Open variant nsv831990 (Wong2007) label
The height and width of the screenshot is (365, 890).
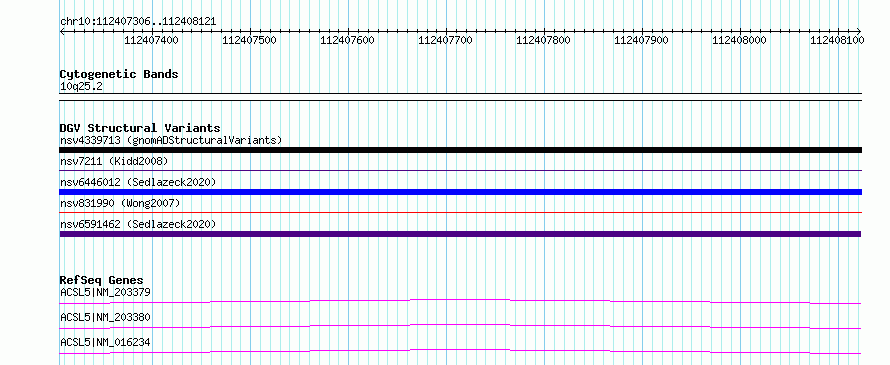120,203
